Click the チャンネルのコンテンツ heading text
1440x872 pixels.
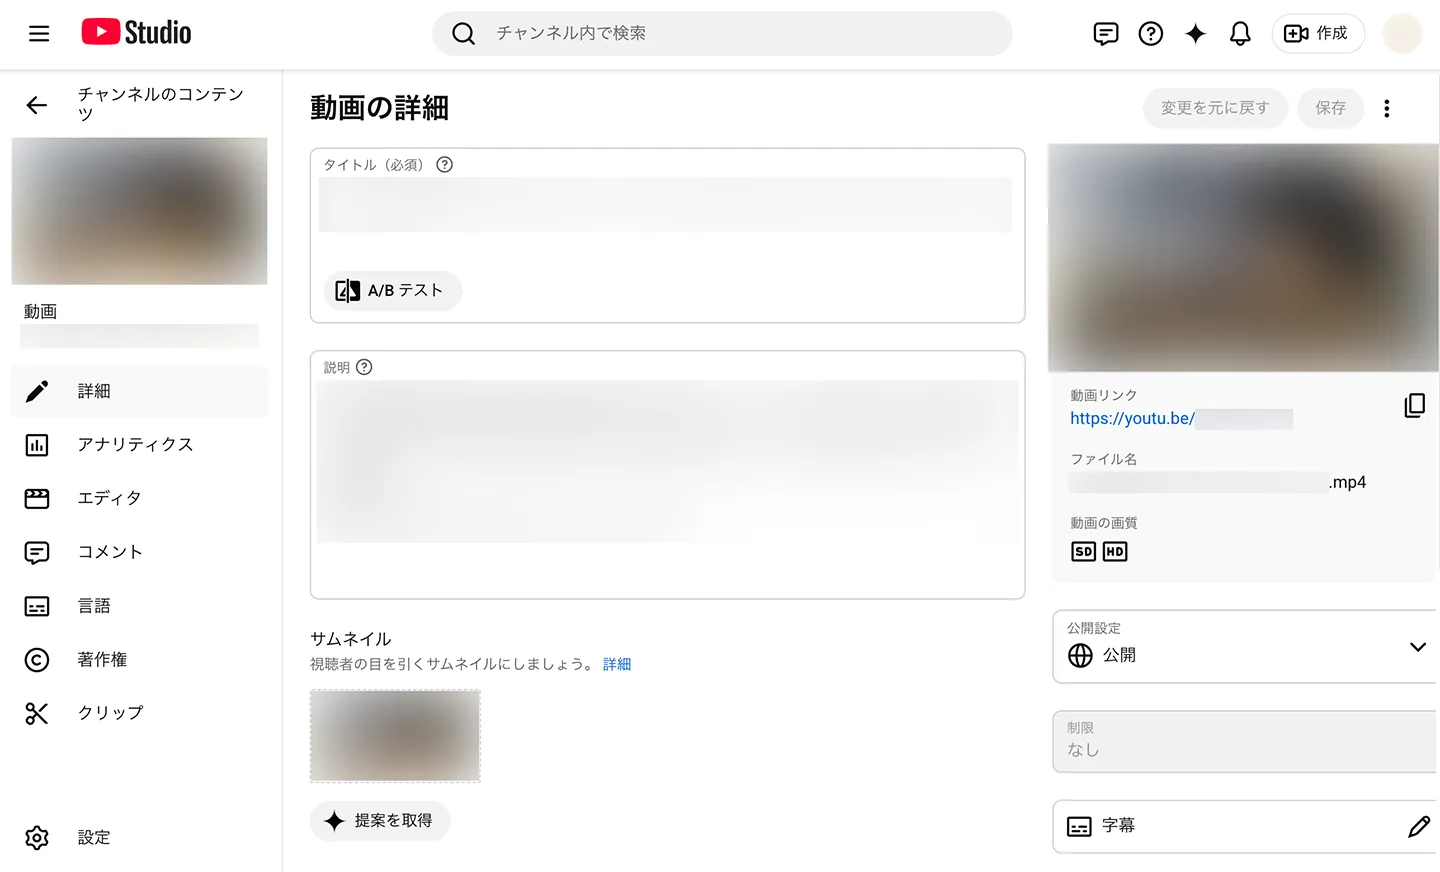point(161,104)
